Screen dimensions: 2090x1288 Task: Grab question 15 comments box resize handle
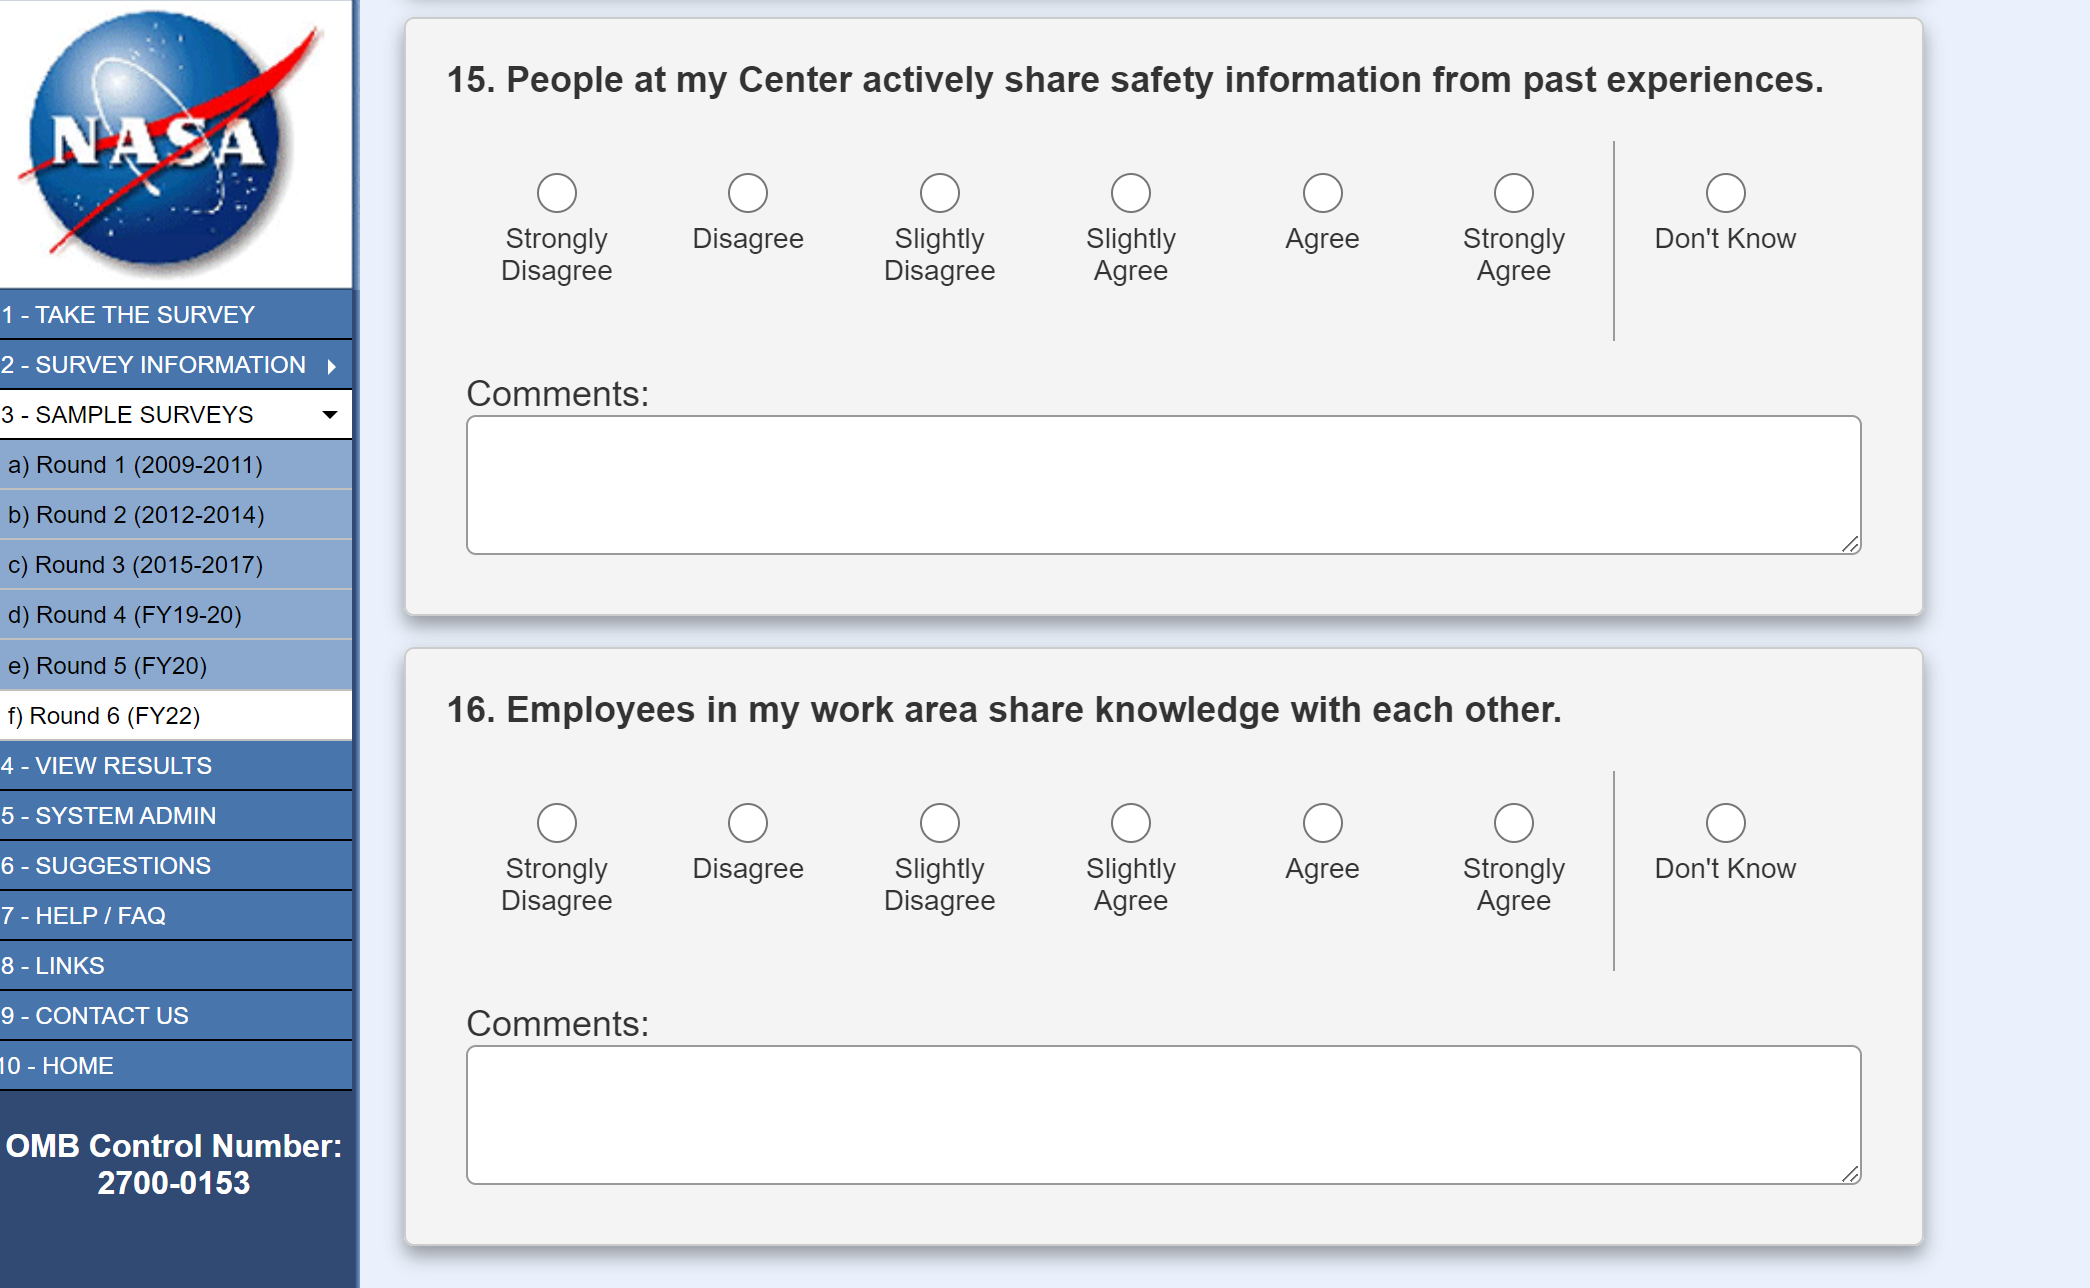pos(1850,544)
